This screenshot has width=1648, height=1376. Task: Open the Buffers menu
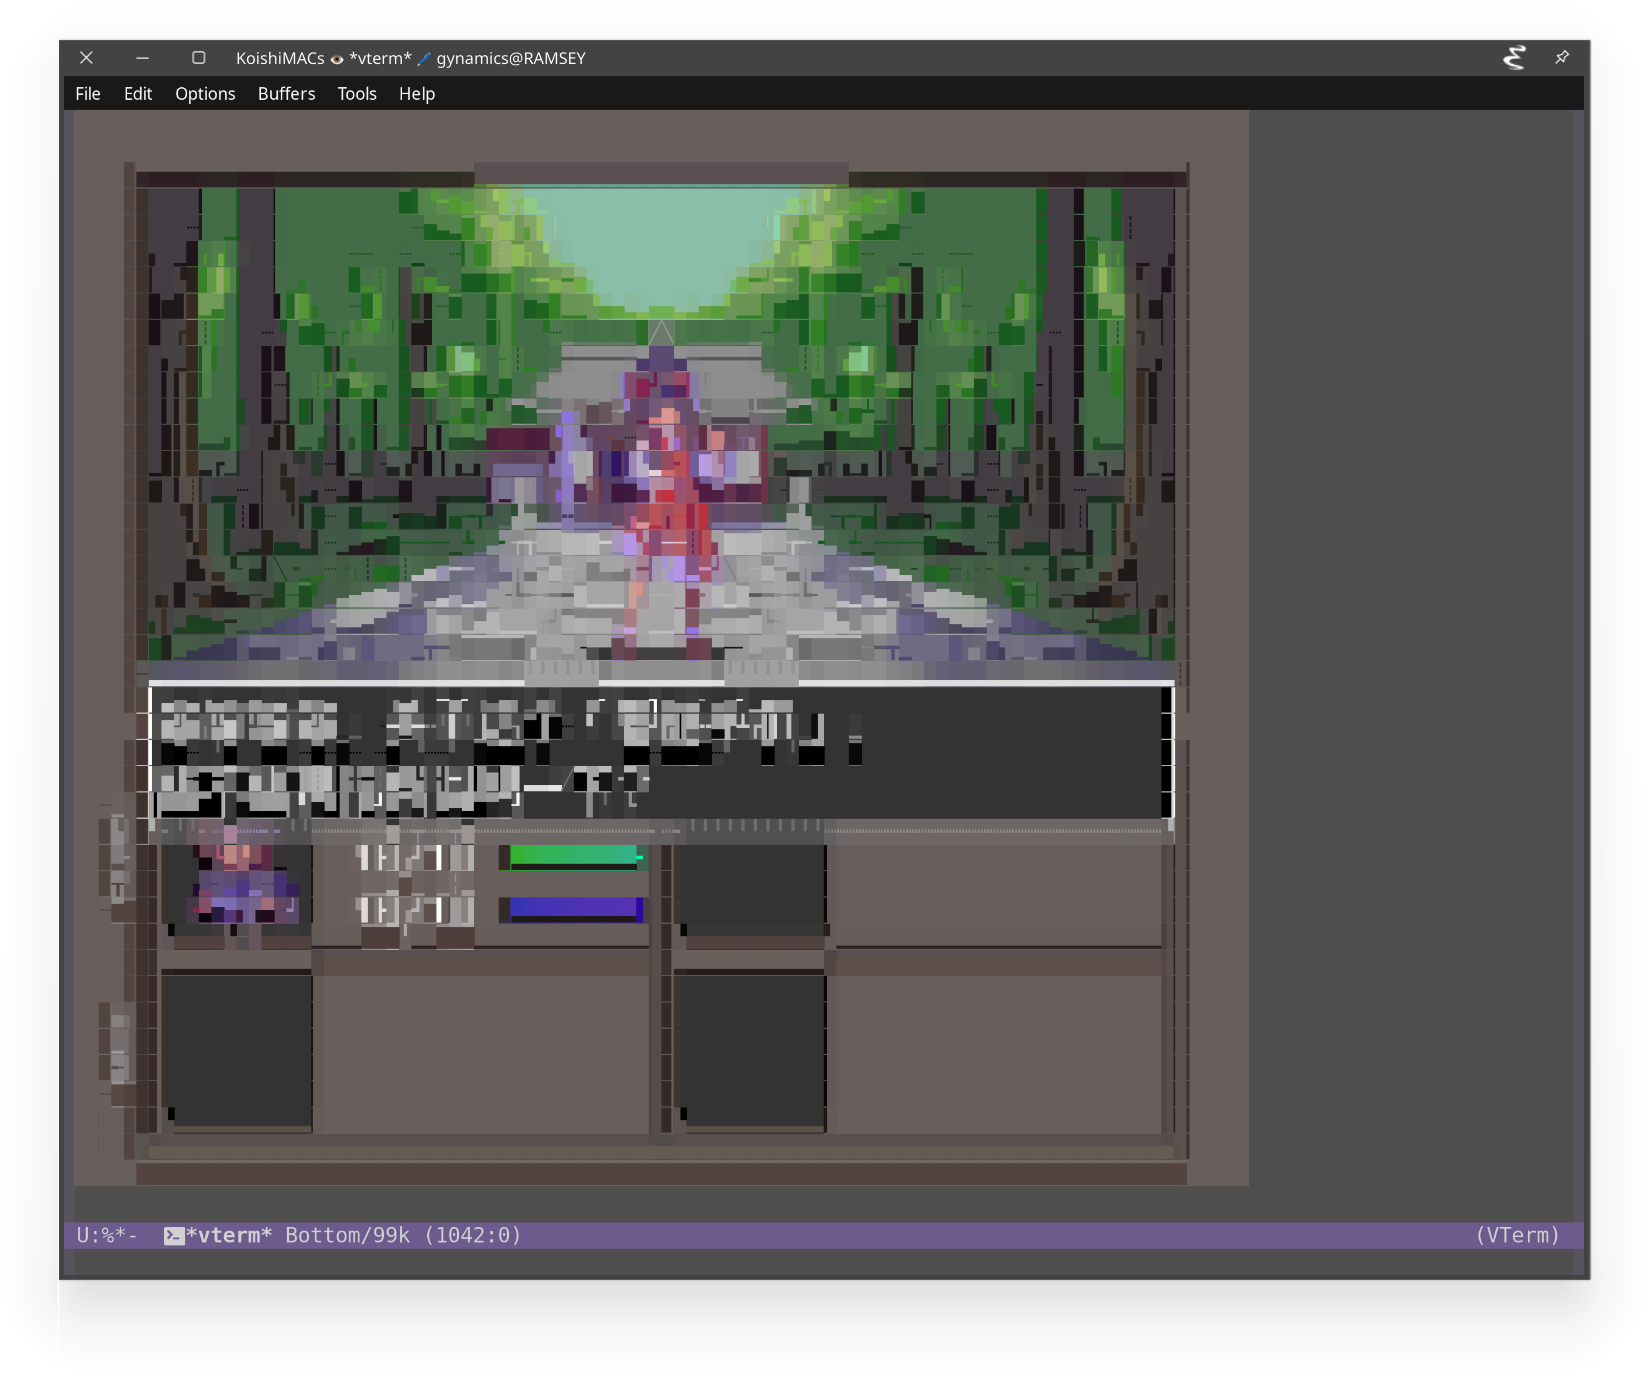[x=286, y=94]
